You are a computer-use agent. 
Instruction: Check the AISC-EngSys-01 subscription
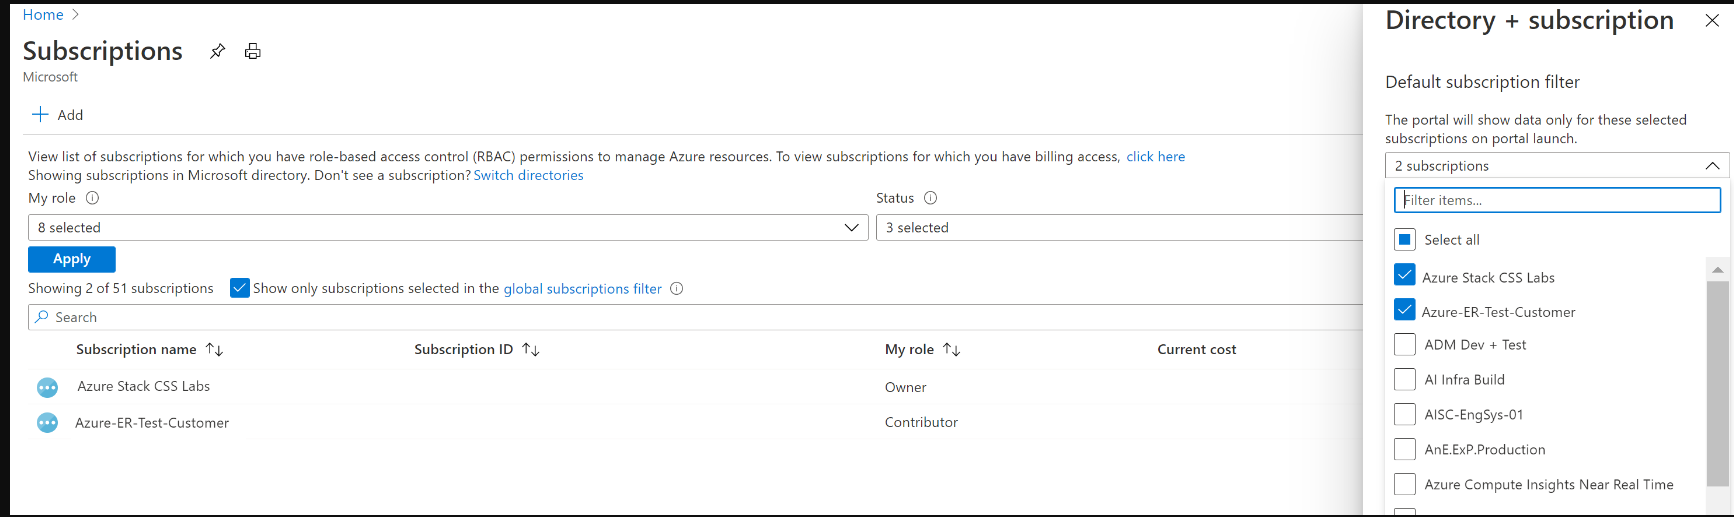[x=1405, y=414]
